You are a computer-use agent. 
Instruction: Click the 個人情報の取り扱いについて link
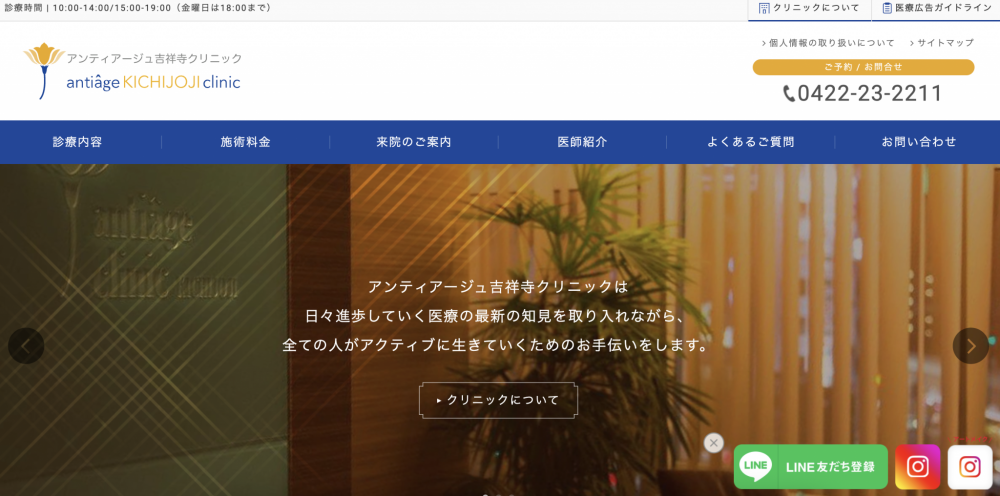[831, 43]
